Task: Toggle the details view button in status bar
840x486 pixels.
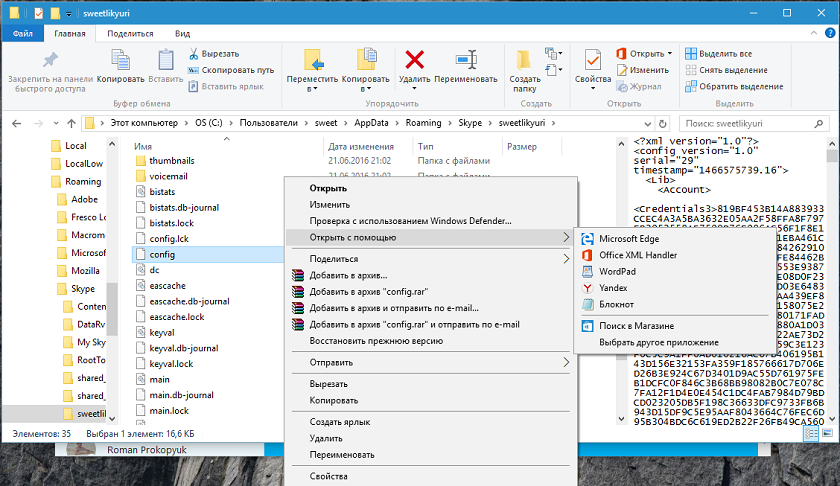Action: pos(812,433)
